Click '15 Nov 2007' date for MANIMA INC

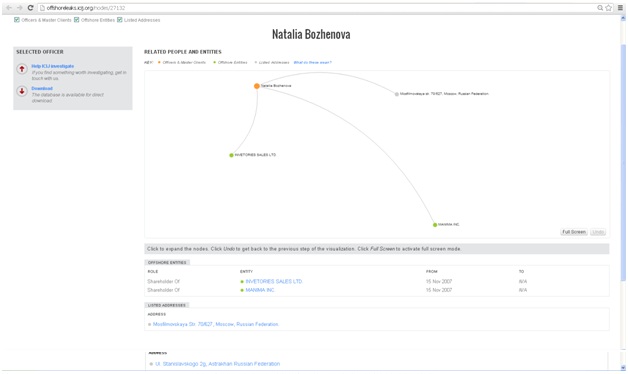tap(439, 290)
